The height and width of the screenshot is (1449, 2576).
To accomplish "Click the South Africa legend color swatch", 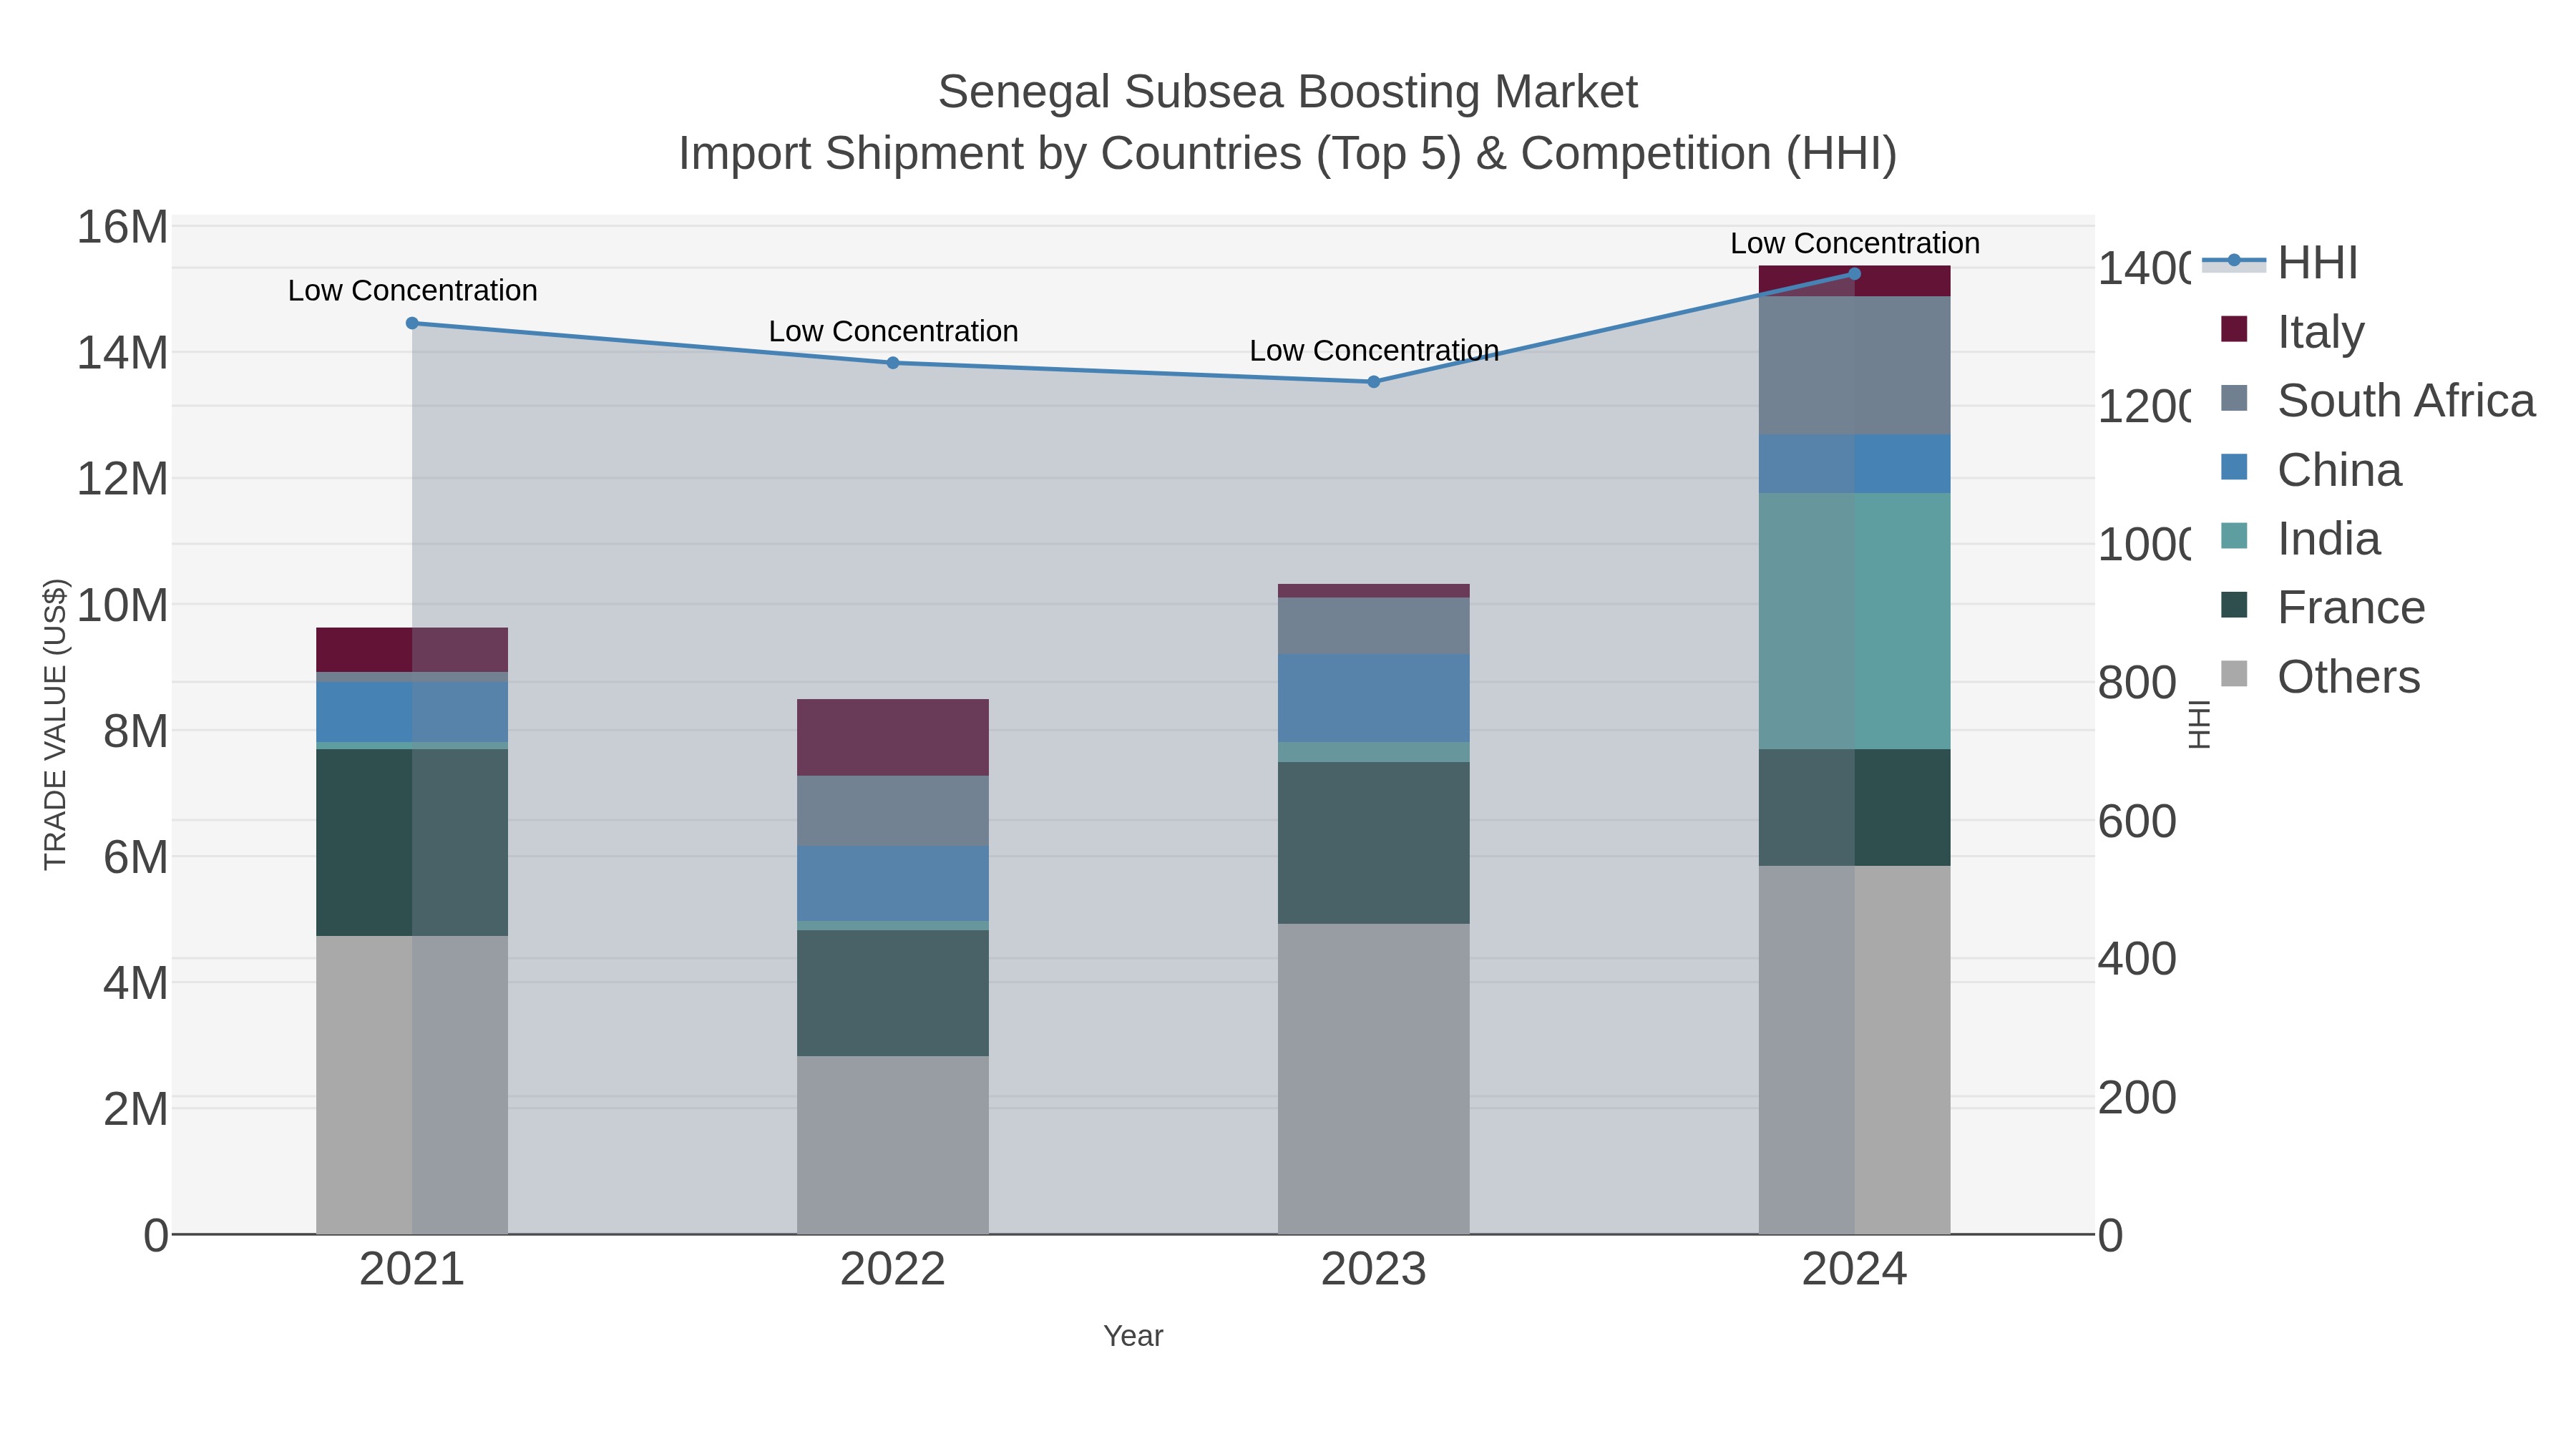I will tap(2234, 398).
